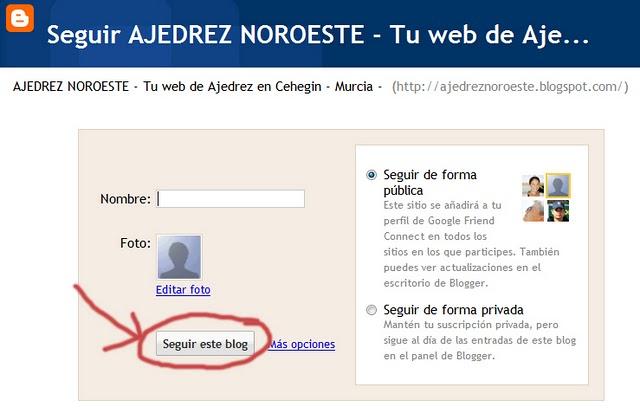
Task: Click the hand-shaped follower avatar thumbnail
Action: (533, 211)
